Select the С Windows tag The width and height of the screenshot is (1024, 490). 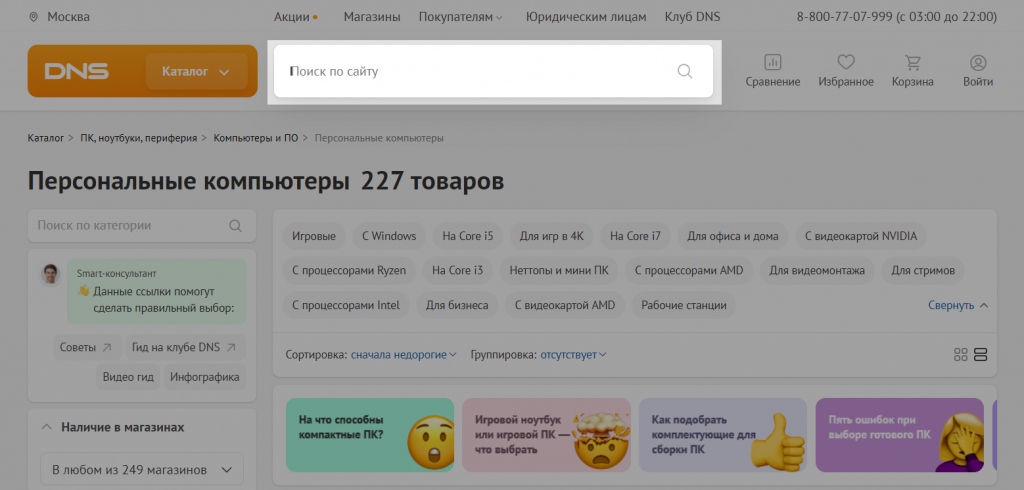[x=389, y=236]
